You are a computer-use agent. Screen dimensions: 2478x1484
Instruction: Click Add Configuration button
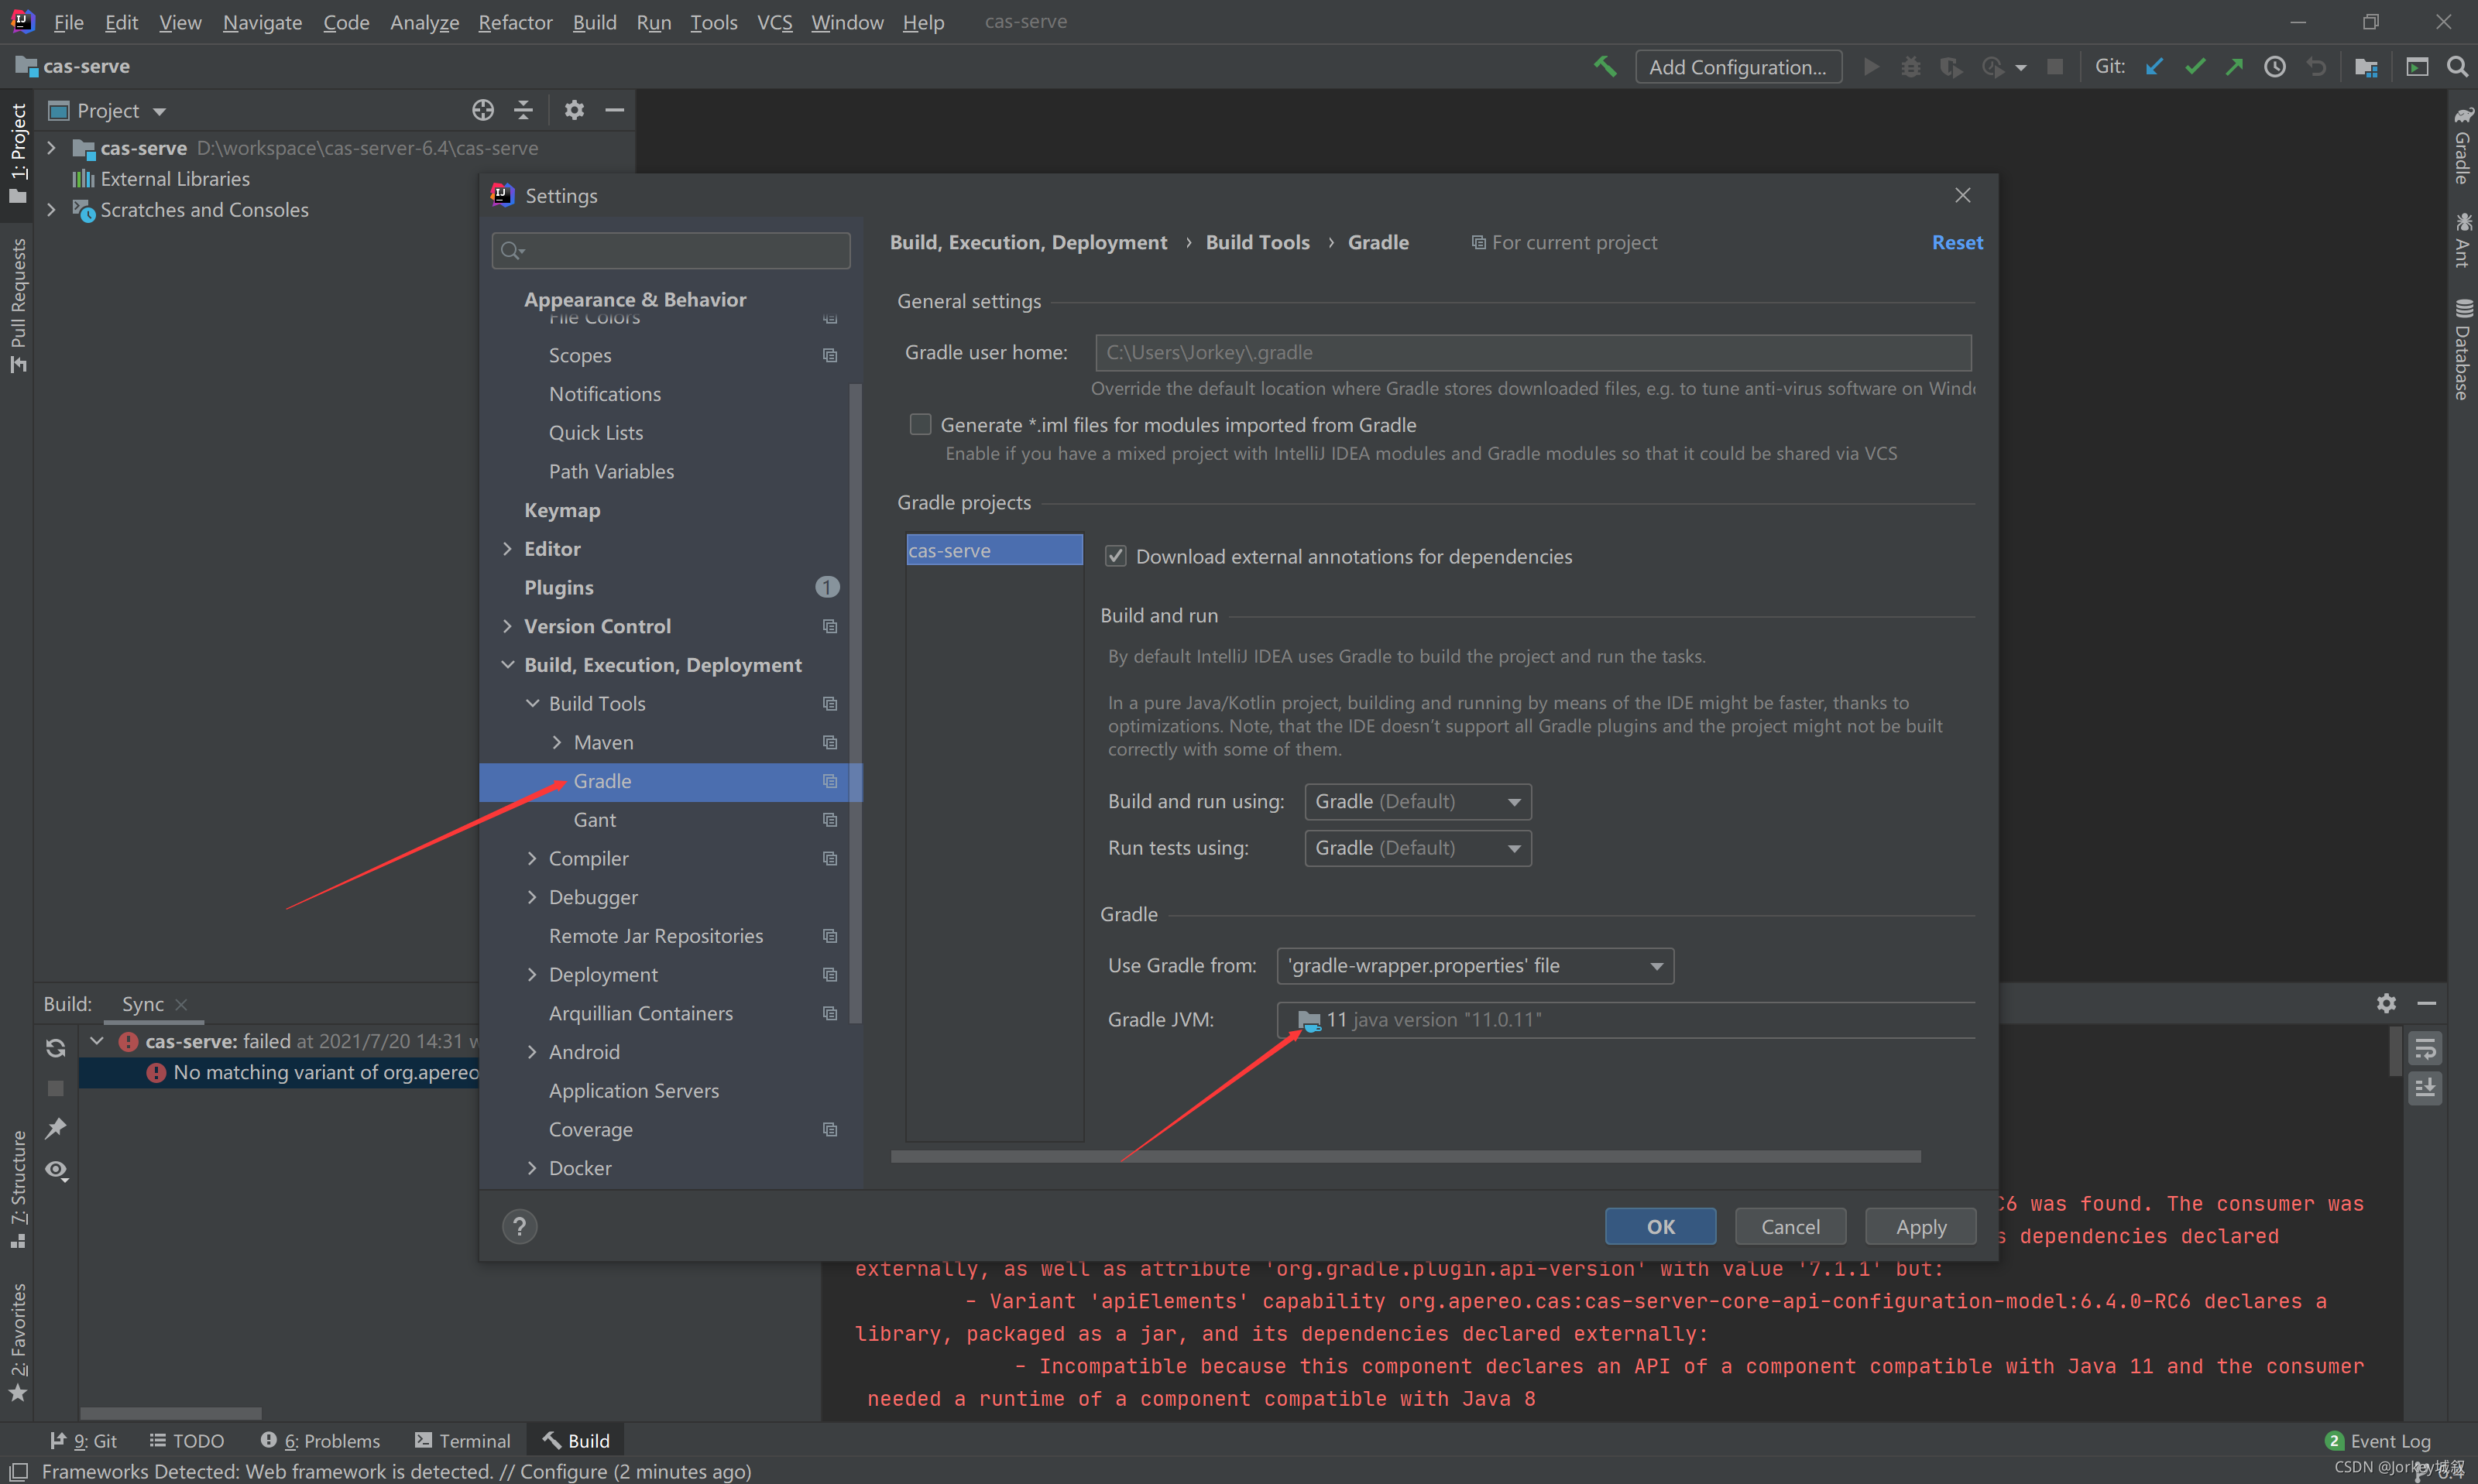pyautogui.click(x=1738, y=66)
